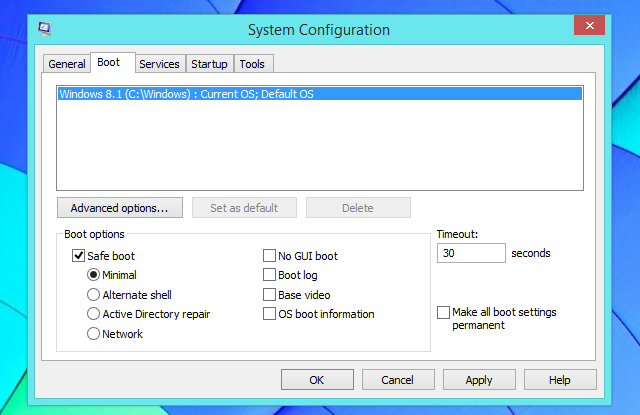Select the Minimal radio button
Image resolution: width=640 pixels, height=415 pixels.
point(94,275)
